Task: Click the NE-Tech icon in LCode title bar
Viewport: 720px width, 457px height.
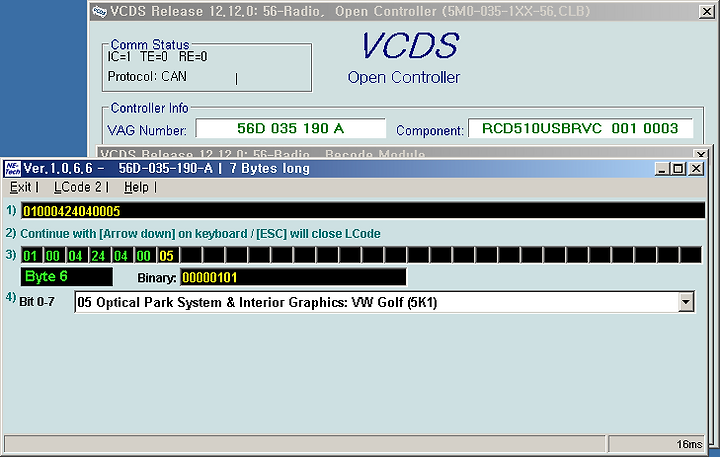Action: (x=12, y=169)
